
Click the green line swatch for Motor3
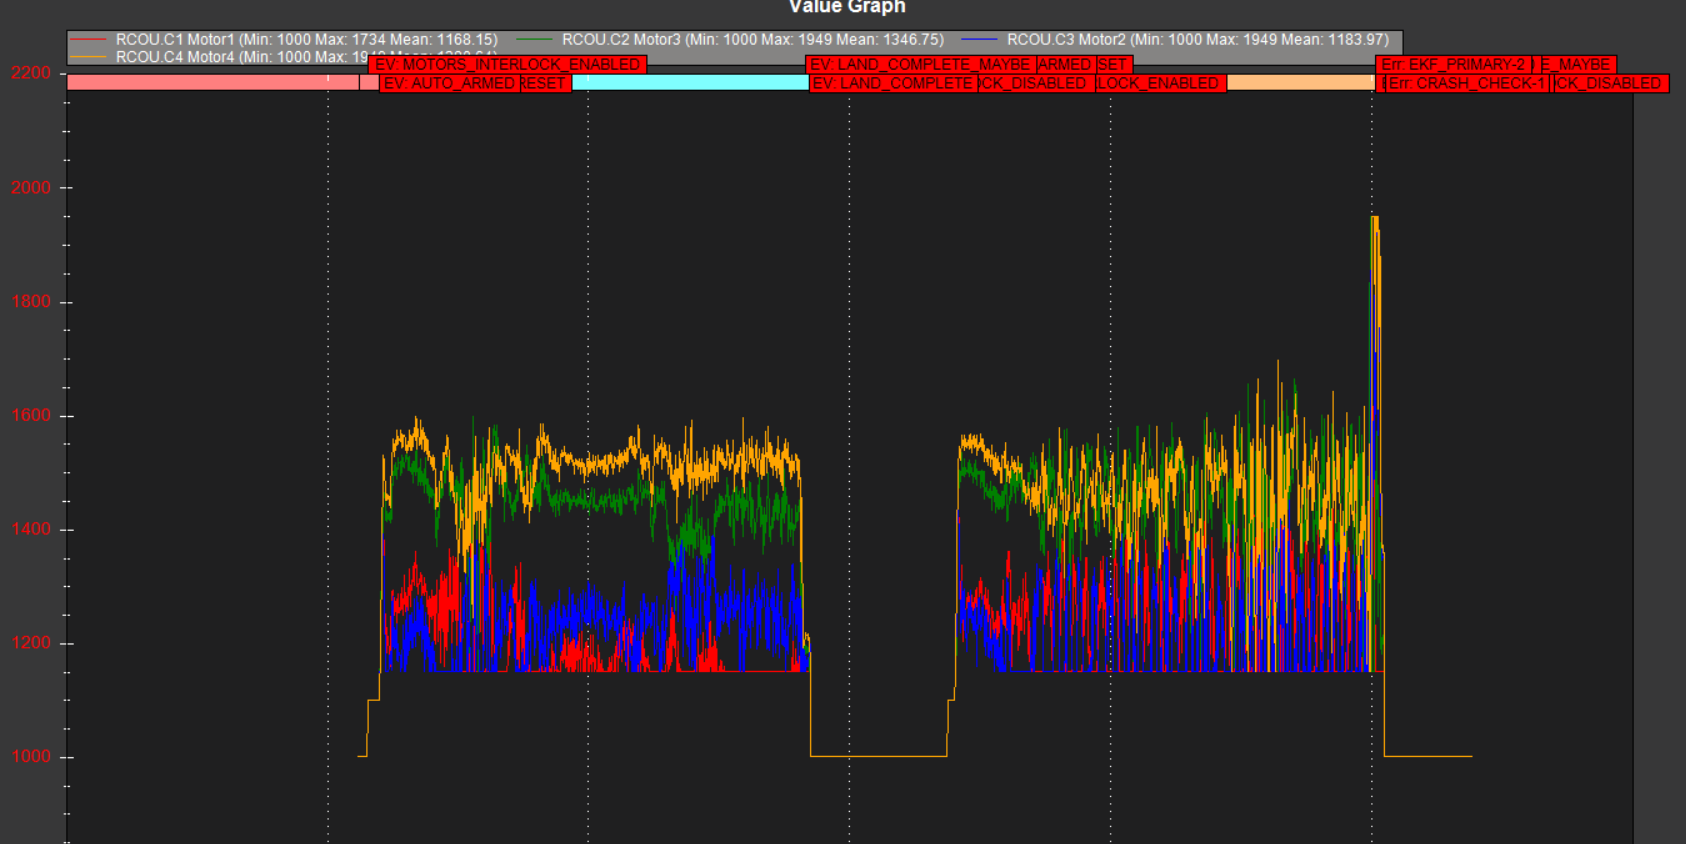click(535, 40)
